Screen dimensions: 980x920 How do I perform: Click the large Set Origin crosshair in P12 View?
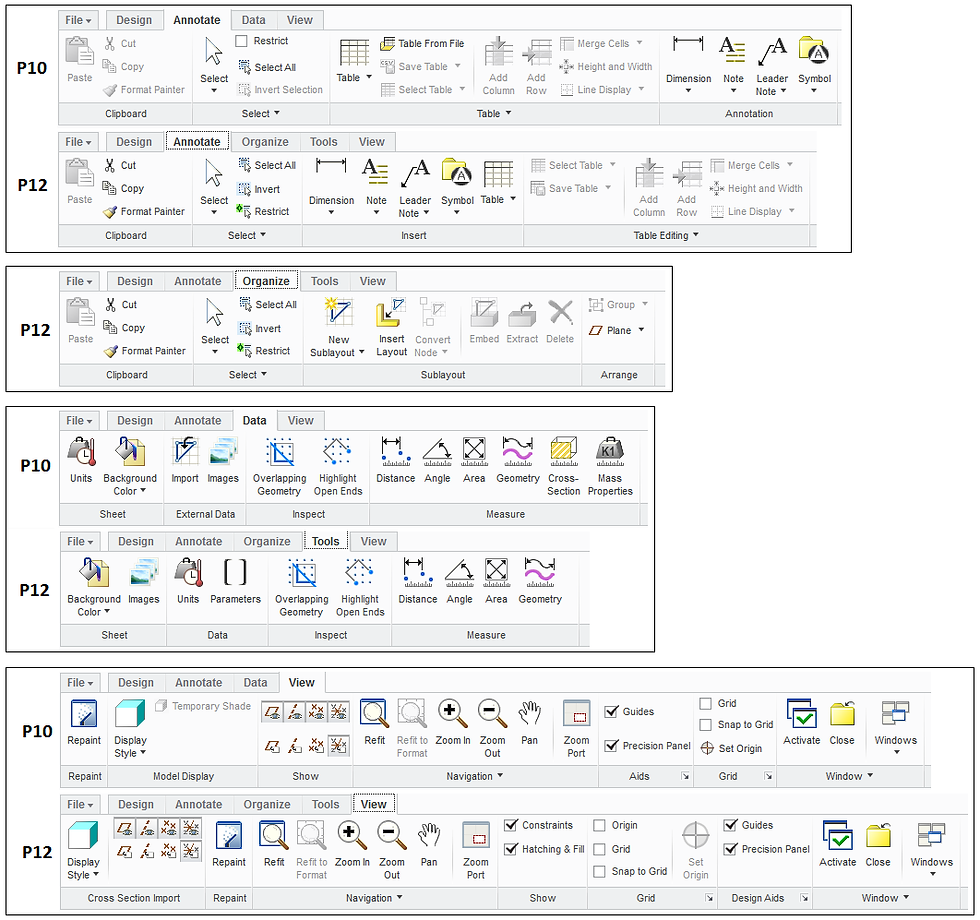point(695,836)
